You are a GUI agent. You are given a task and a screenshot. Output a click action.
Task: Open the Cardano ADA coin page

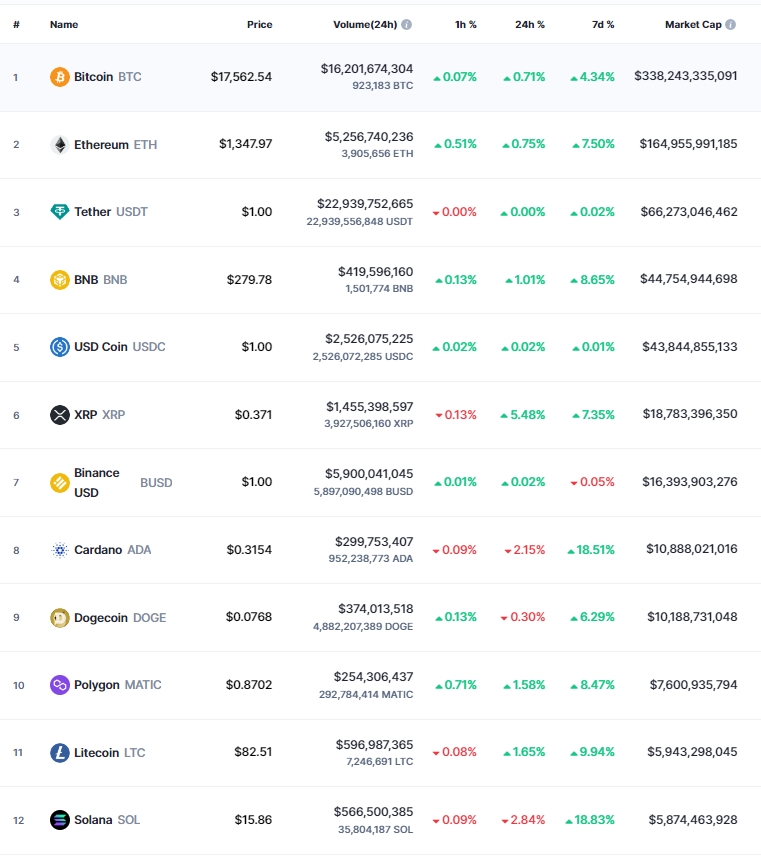[112, 550]
